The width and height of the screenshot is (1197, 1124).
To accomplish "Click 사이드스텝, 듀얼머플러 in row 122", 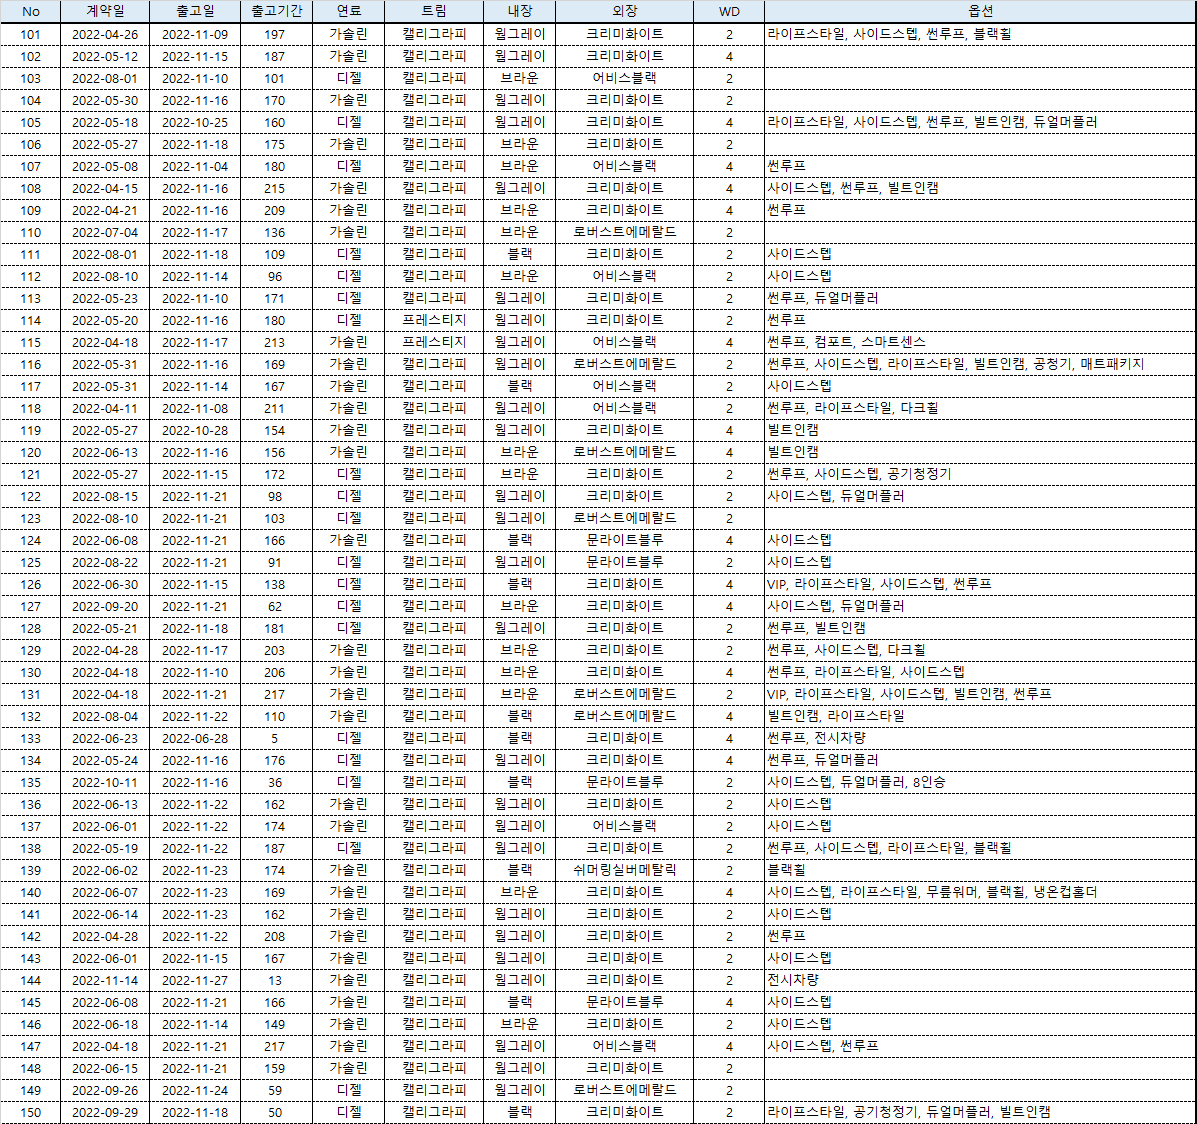I will pos(836,496).
